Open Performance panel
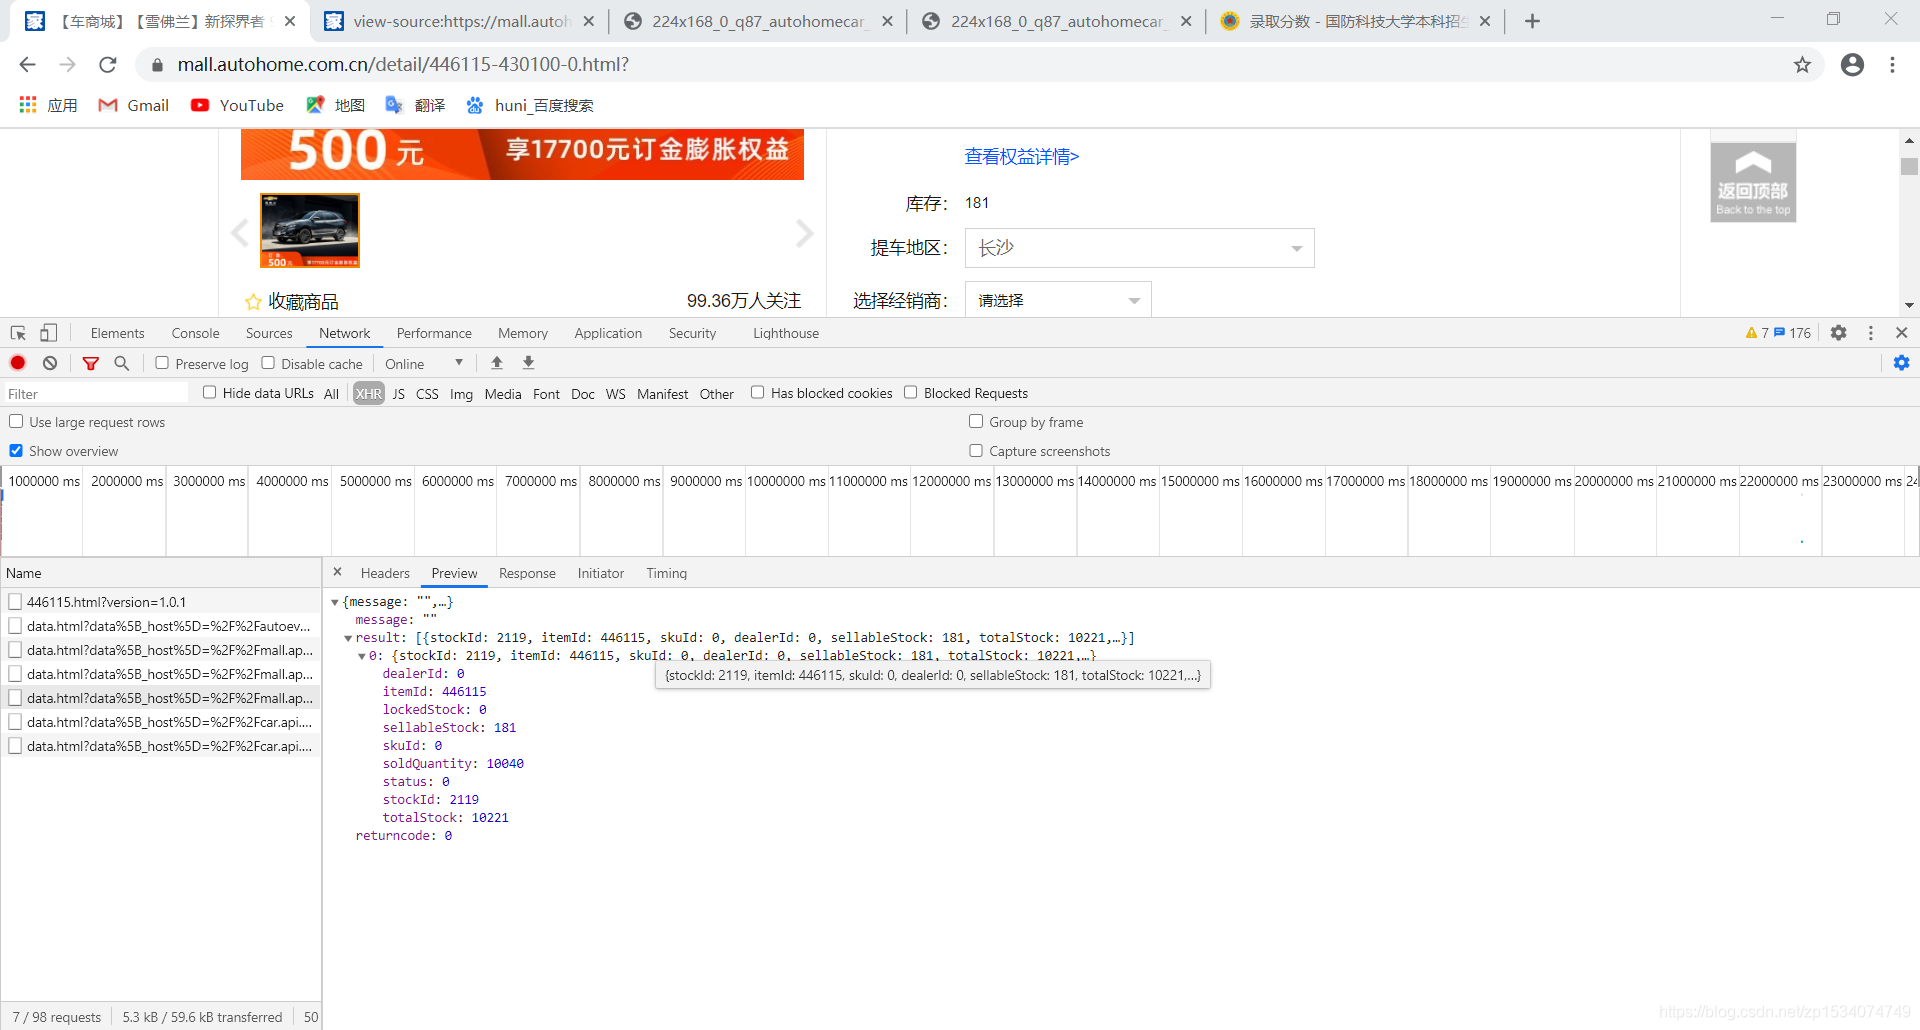The width and height of the screenshot is (1920, 1030). point(434,333)
